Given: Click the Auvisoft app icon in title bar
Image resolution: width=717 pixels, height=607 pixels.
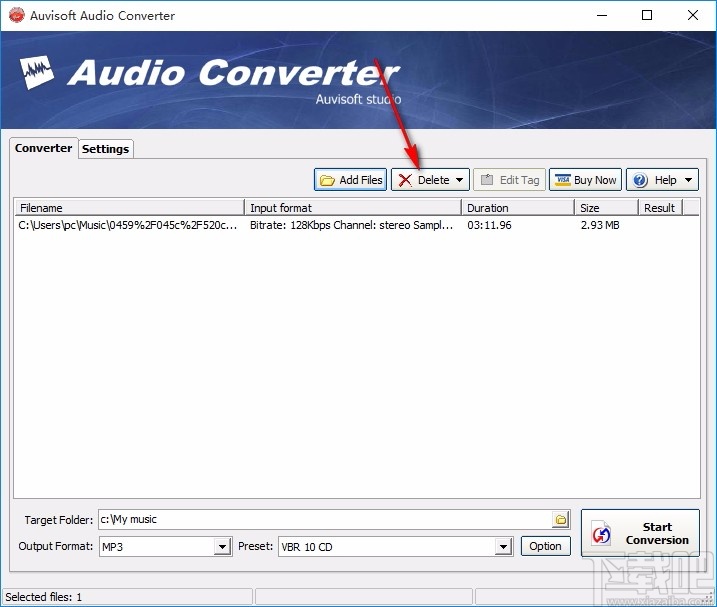Looking at the screenshot, I should 17,15.
